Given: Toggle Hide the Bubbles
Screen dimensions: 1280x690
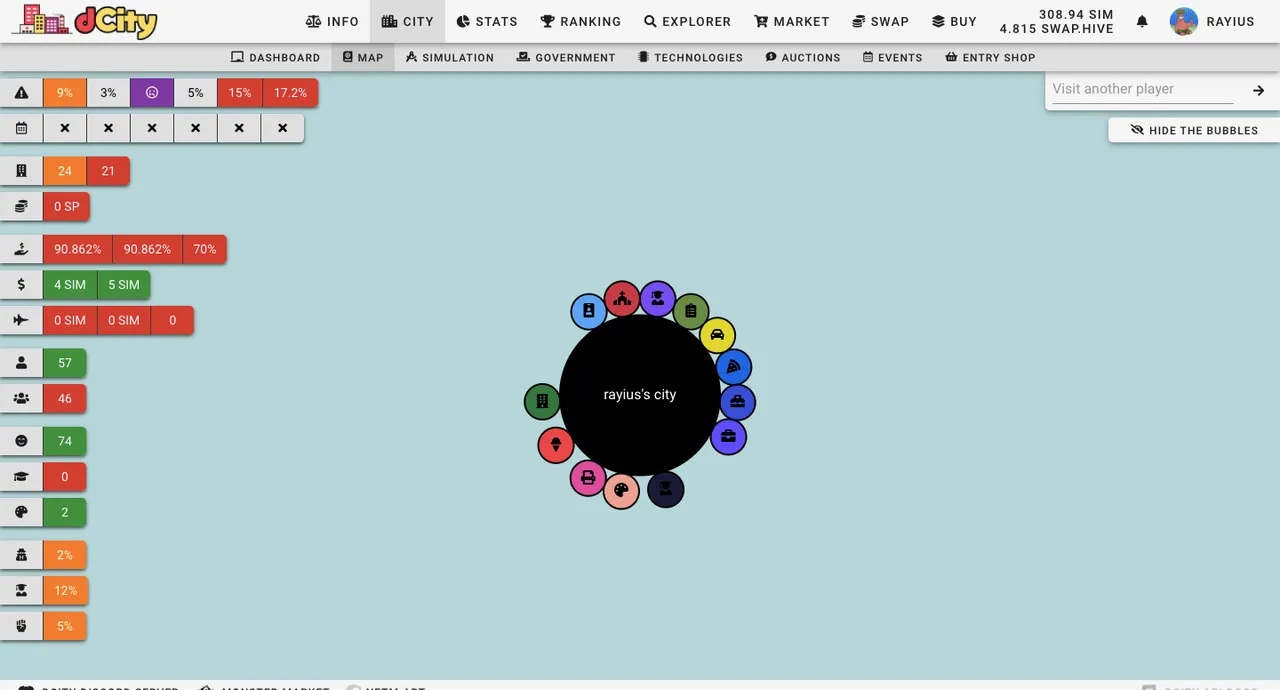Looking at the screenshot, I should 1194,130.
